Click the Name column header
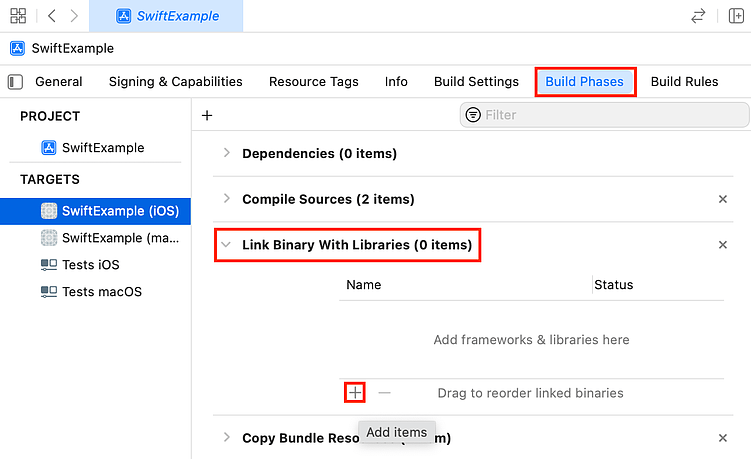 pos(364,285)
